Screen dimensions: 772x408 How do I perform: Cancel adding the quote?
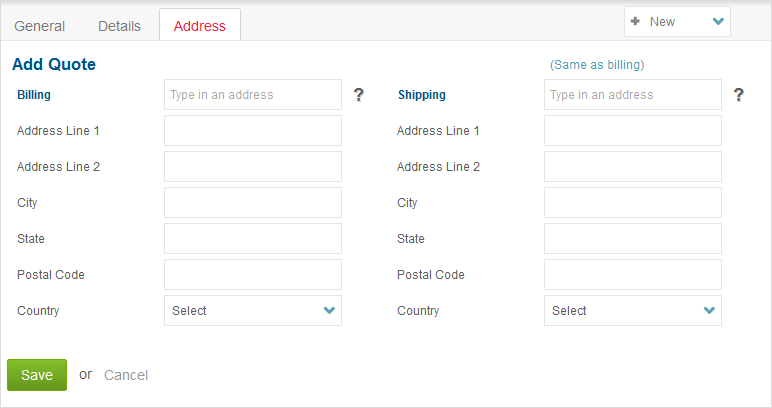coord(126,375)
